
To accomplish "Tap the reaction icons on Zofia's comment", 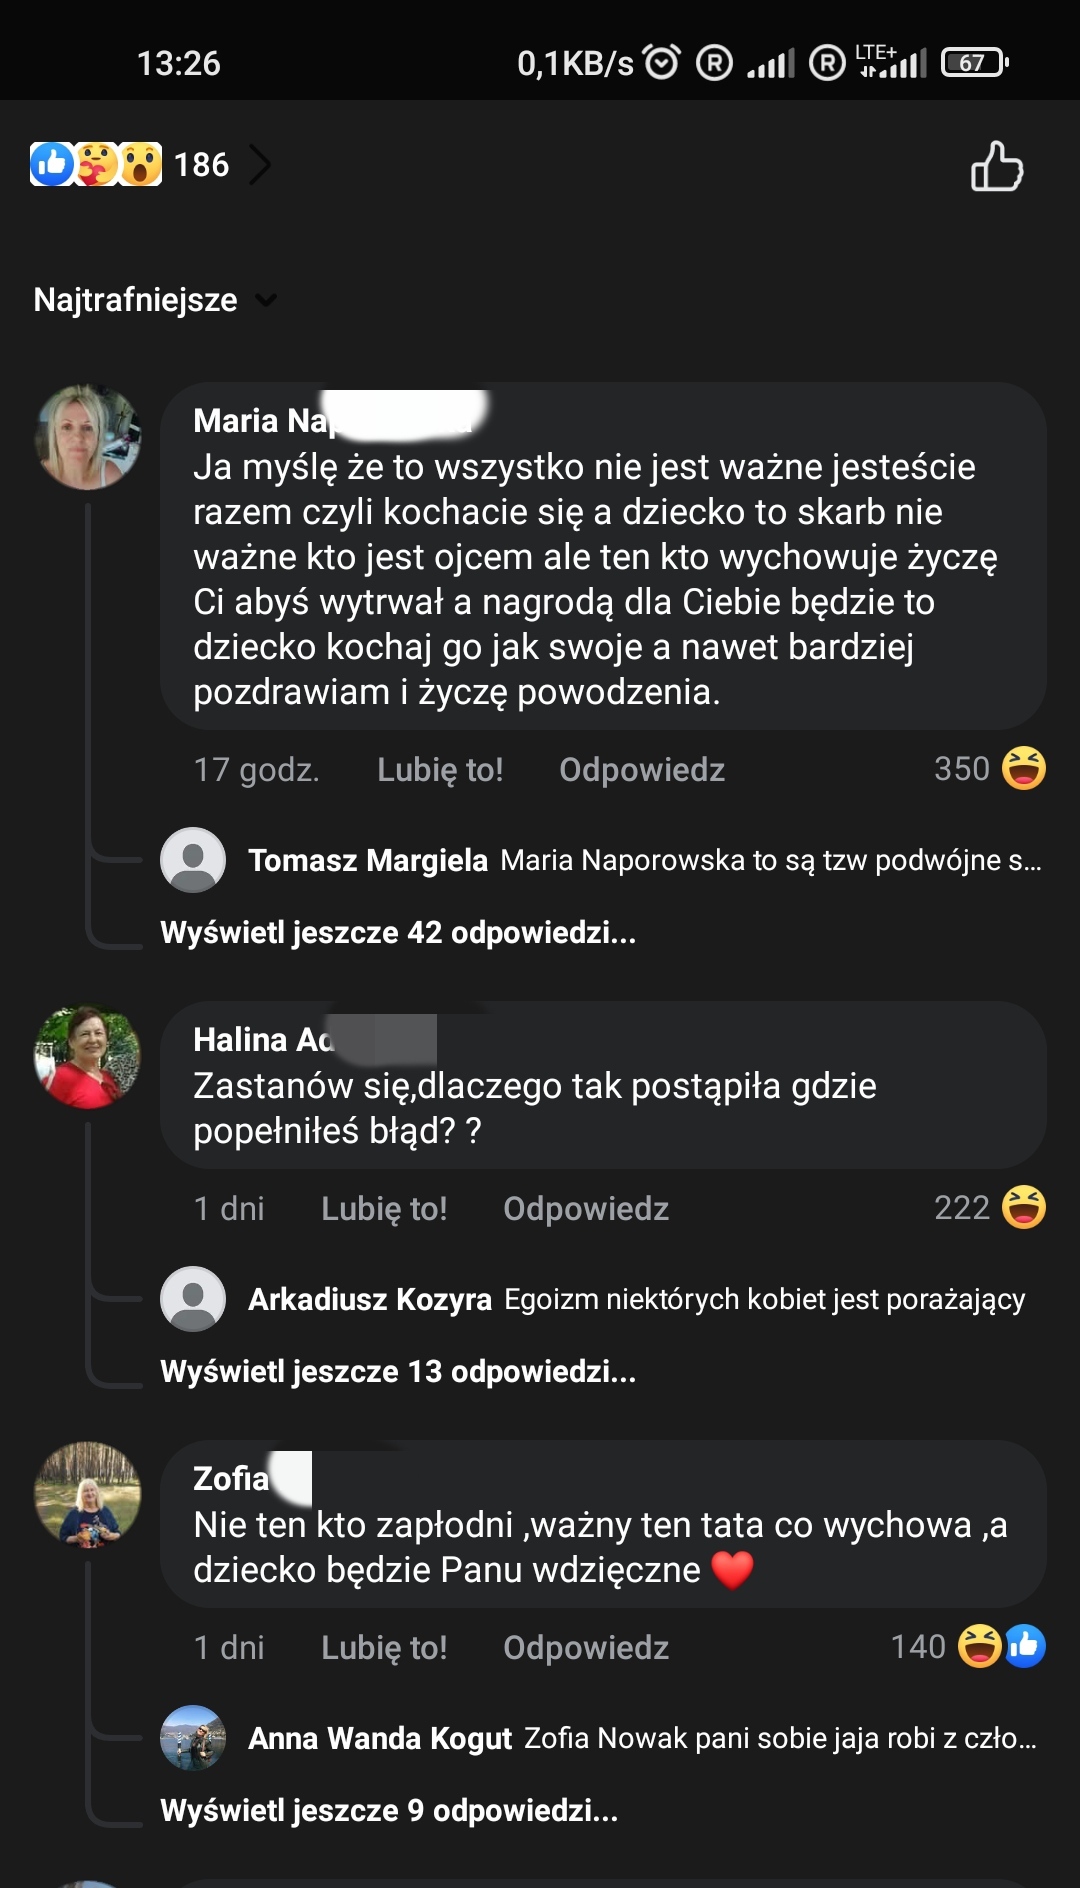I will pyautogui.click(x=1001, y=1646).
